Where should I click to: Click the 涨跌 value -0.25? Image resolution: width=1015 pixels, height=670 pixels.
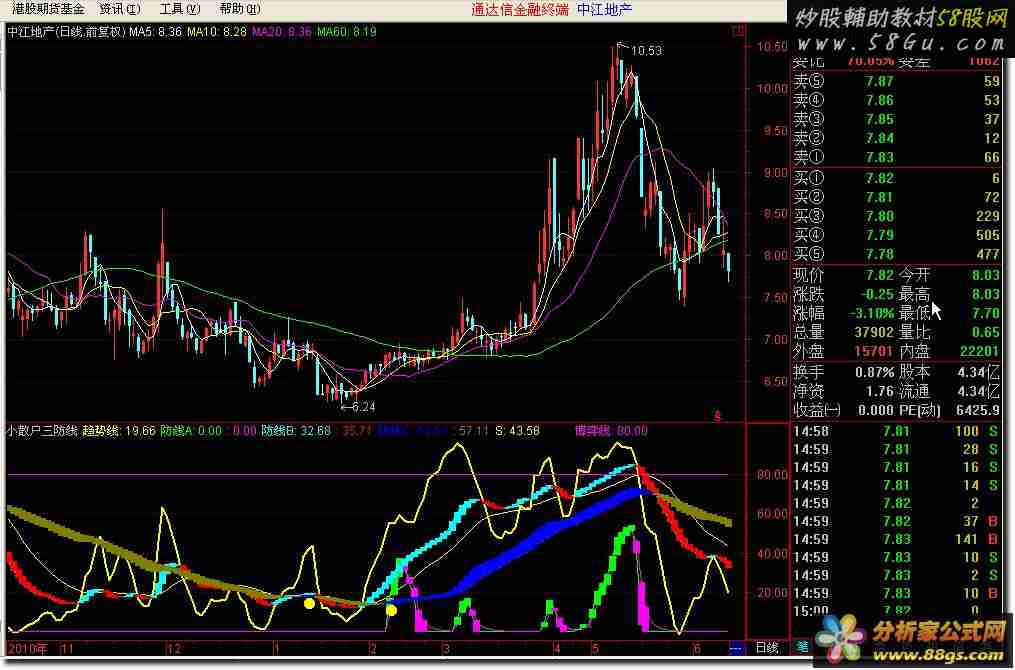(876, 294)
